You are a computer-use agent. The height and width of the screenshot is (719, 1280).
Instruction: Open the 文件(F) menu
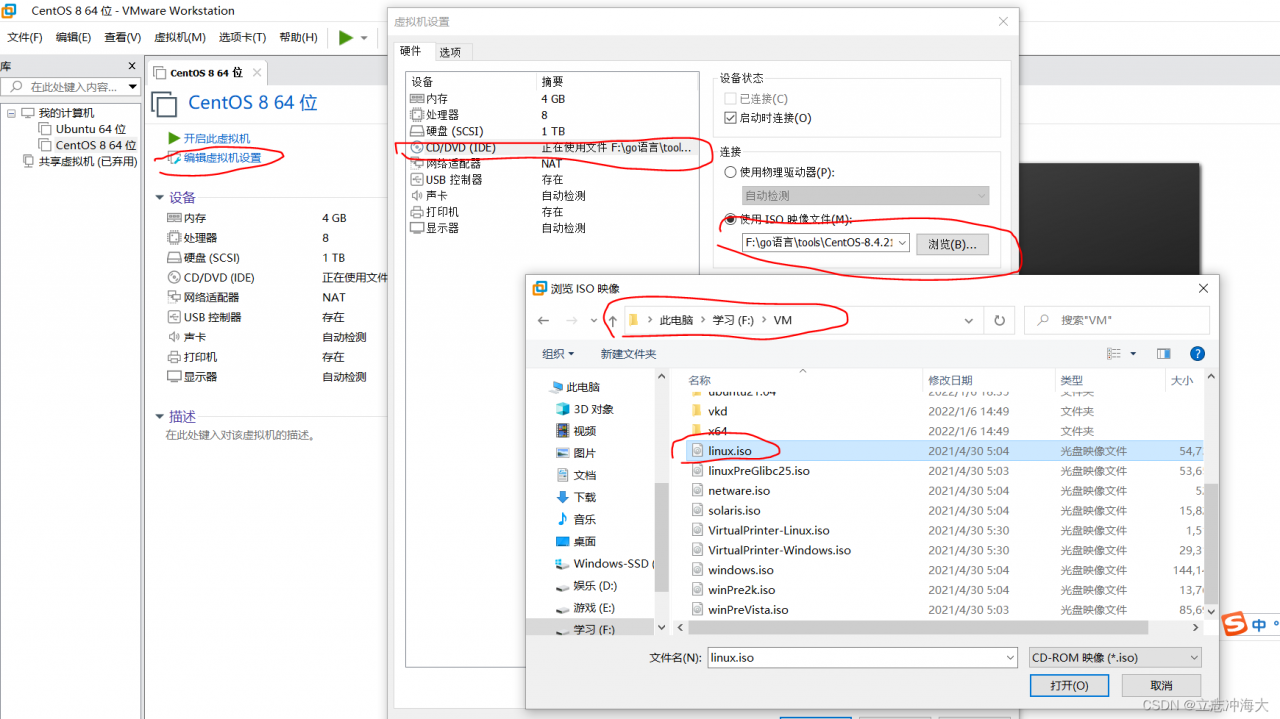point(25,37)
